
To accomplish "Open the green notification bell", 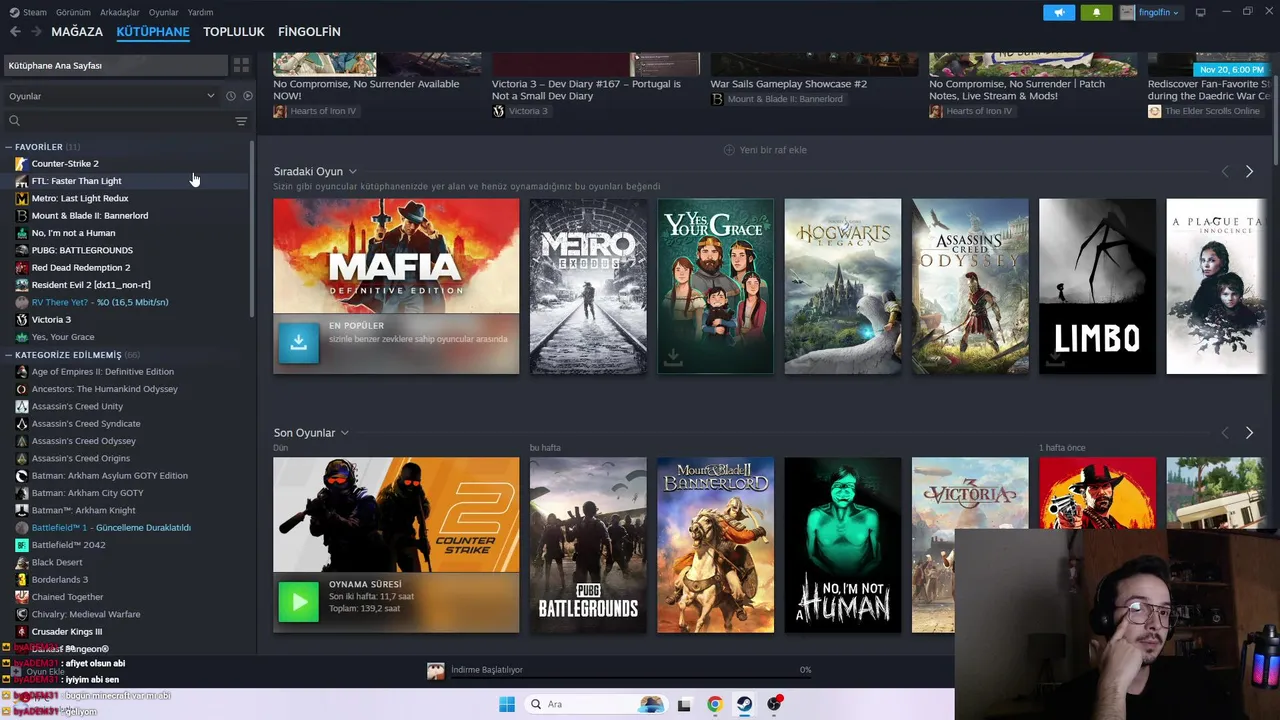I will [1096, 13].
